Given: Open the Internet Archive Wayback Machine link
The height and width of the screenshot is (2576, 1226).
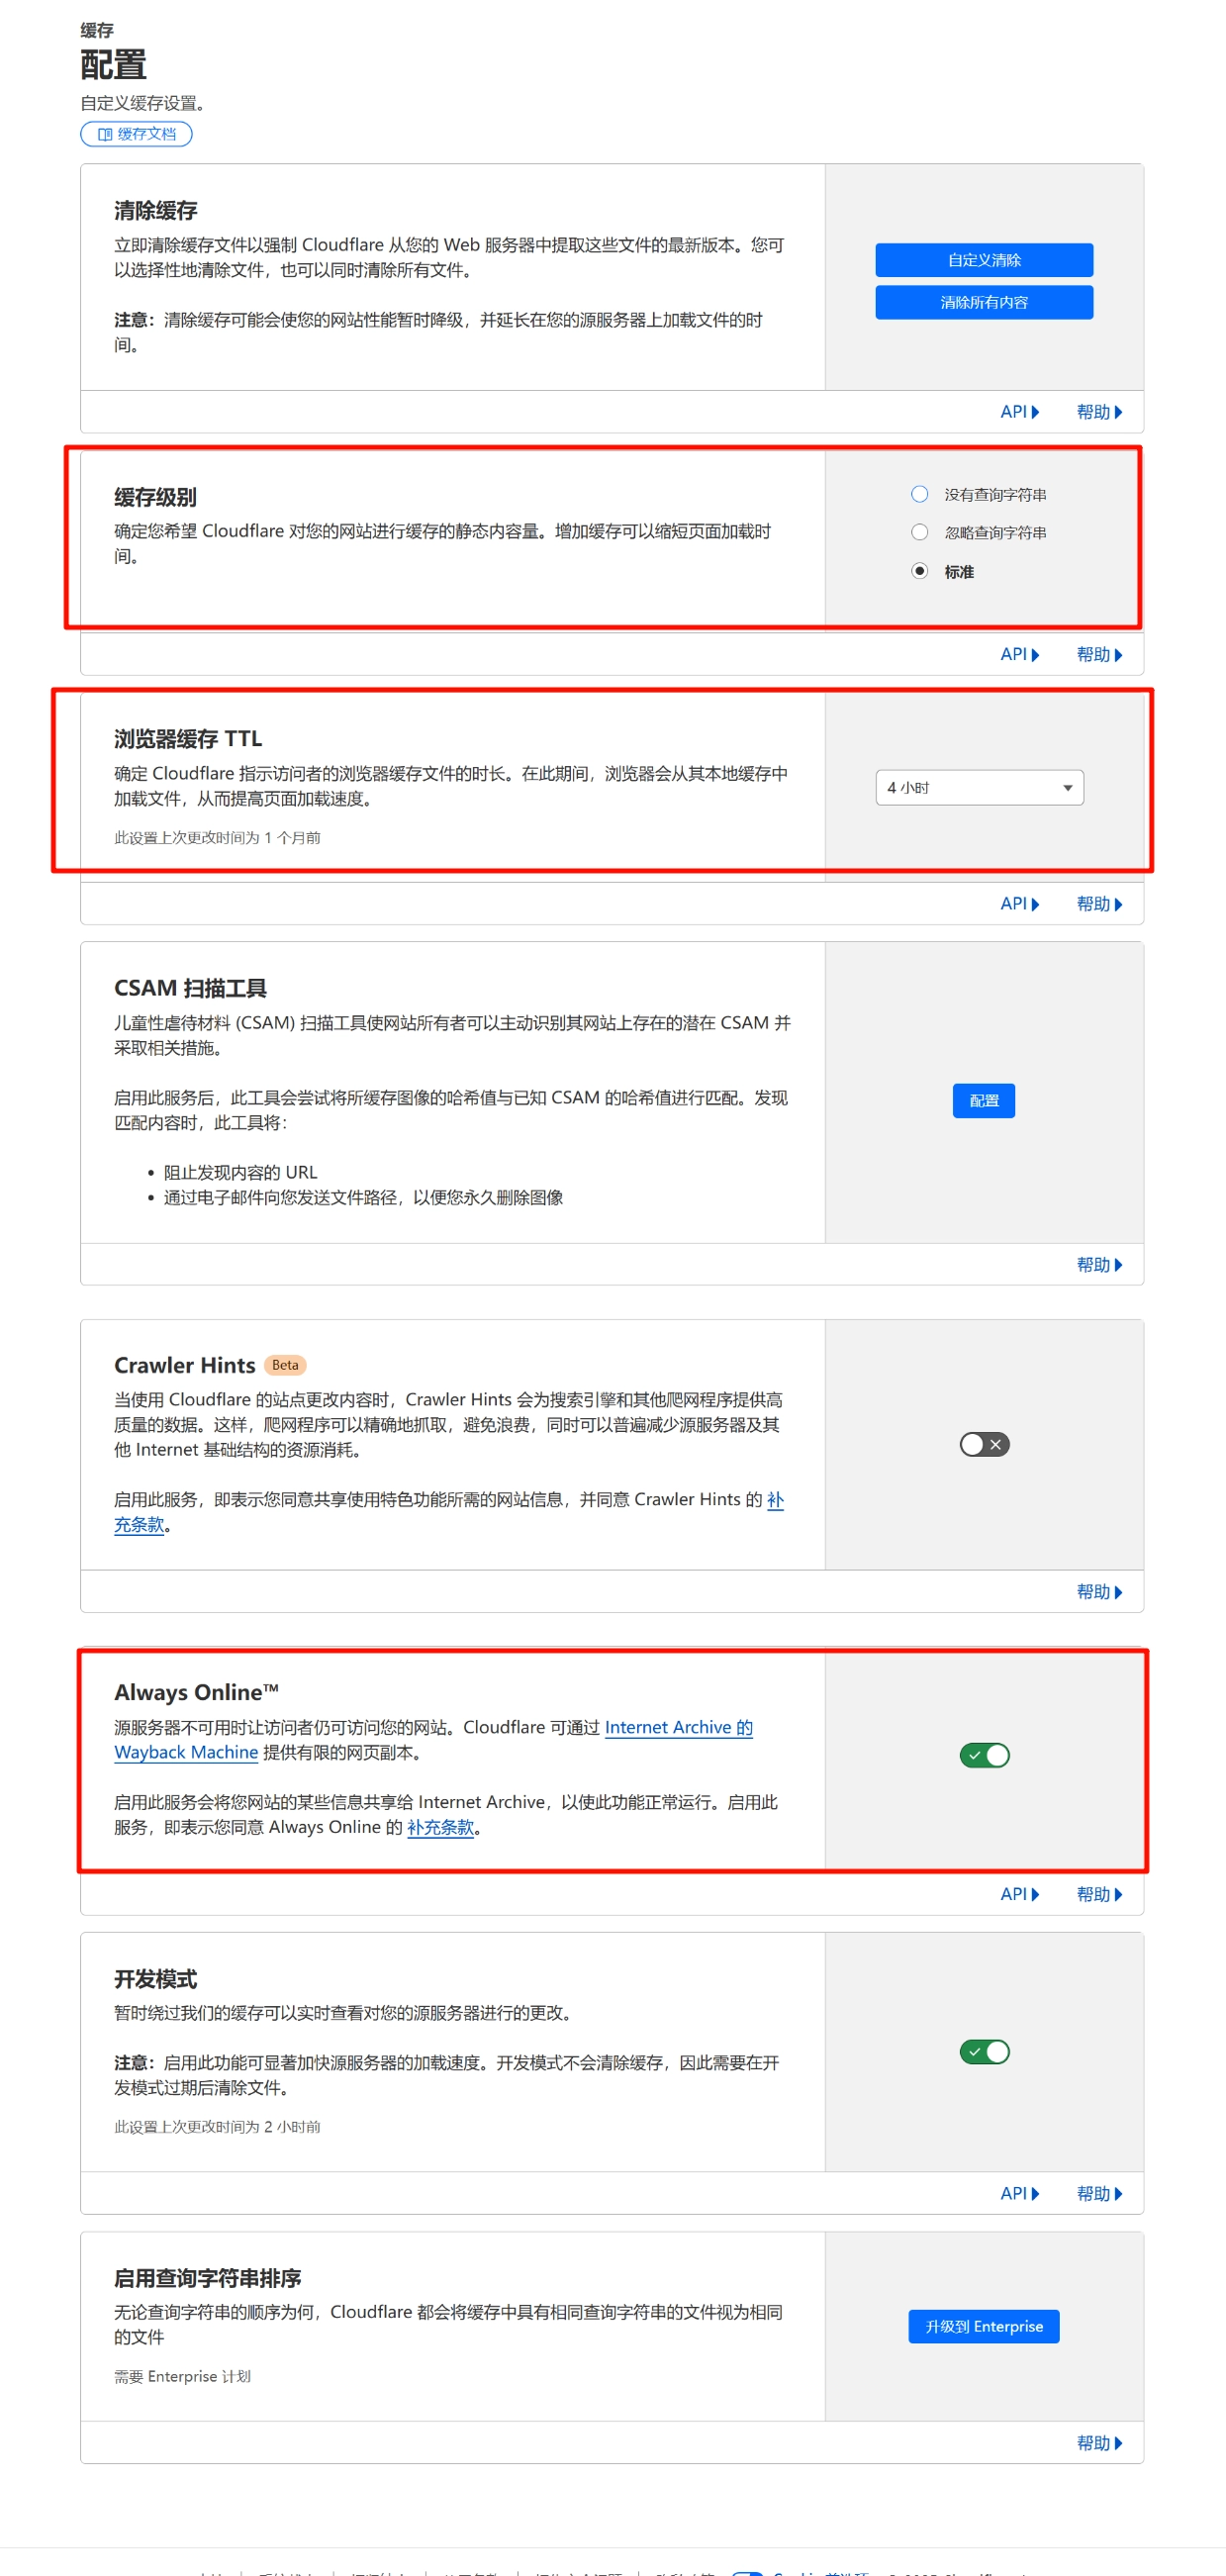Looking at the screenshot, I should [x=678, y=1727].
